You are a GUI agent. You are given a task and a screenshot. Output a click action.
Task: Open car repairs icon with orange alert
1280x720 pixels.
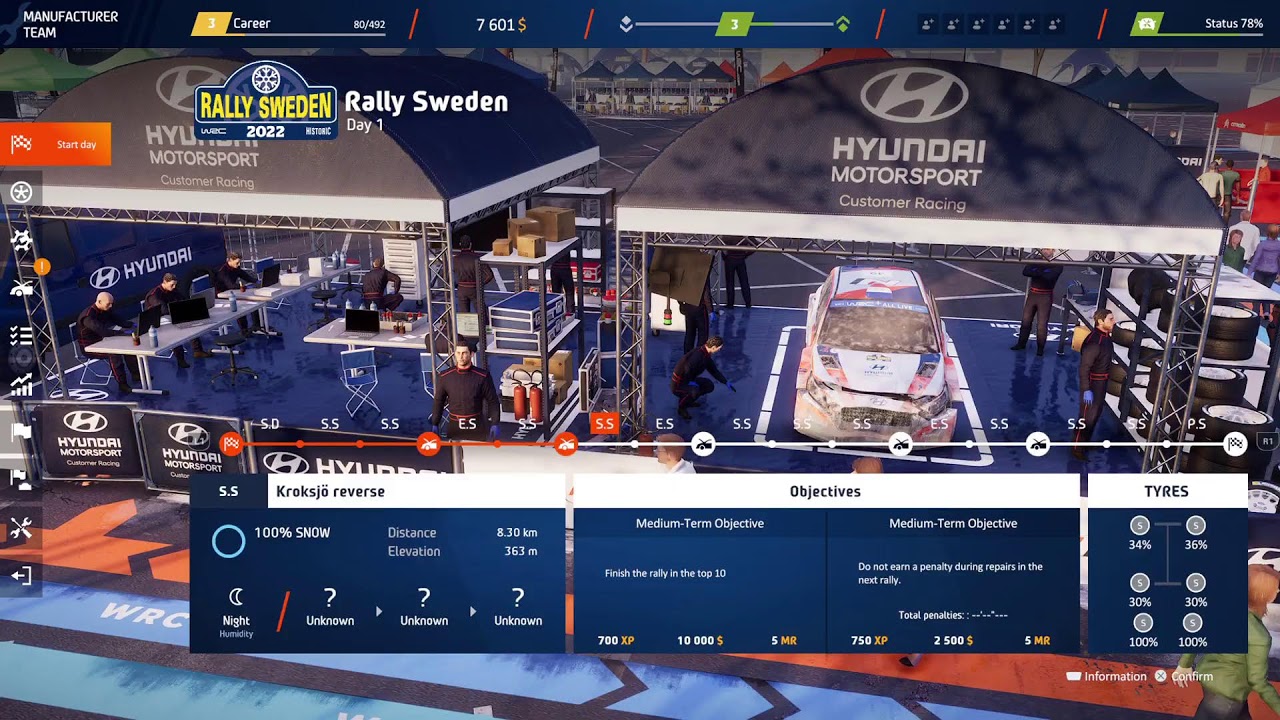(x=22, y=288)
